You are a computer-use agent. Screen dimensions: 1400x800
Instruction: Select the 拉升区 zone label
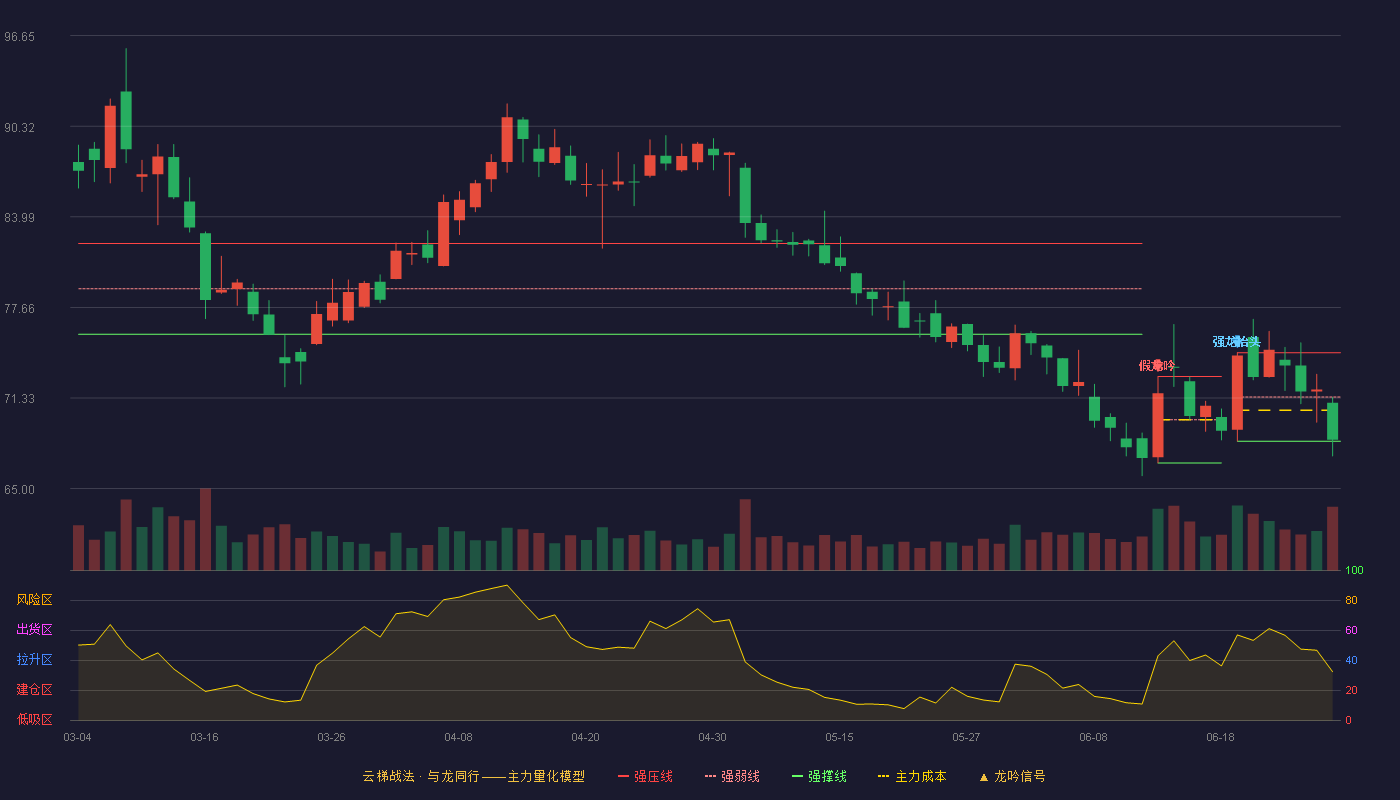[x=34, y=660]
